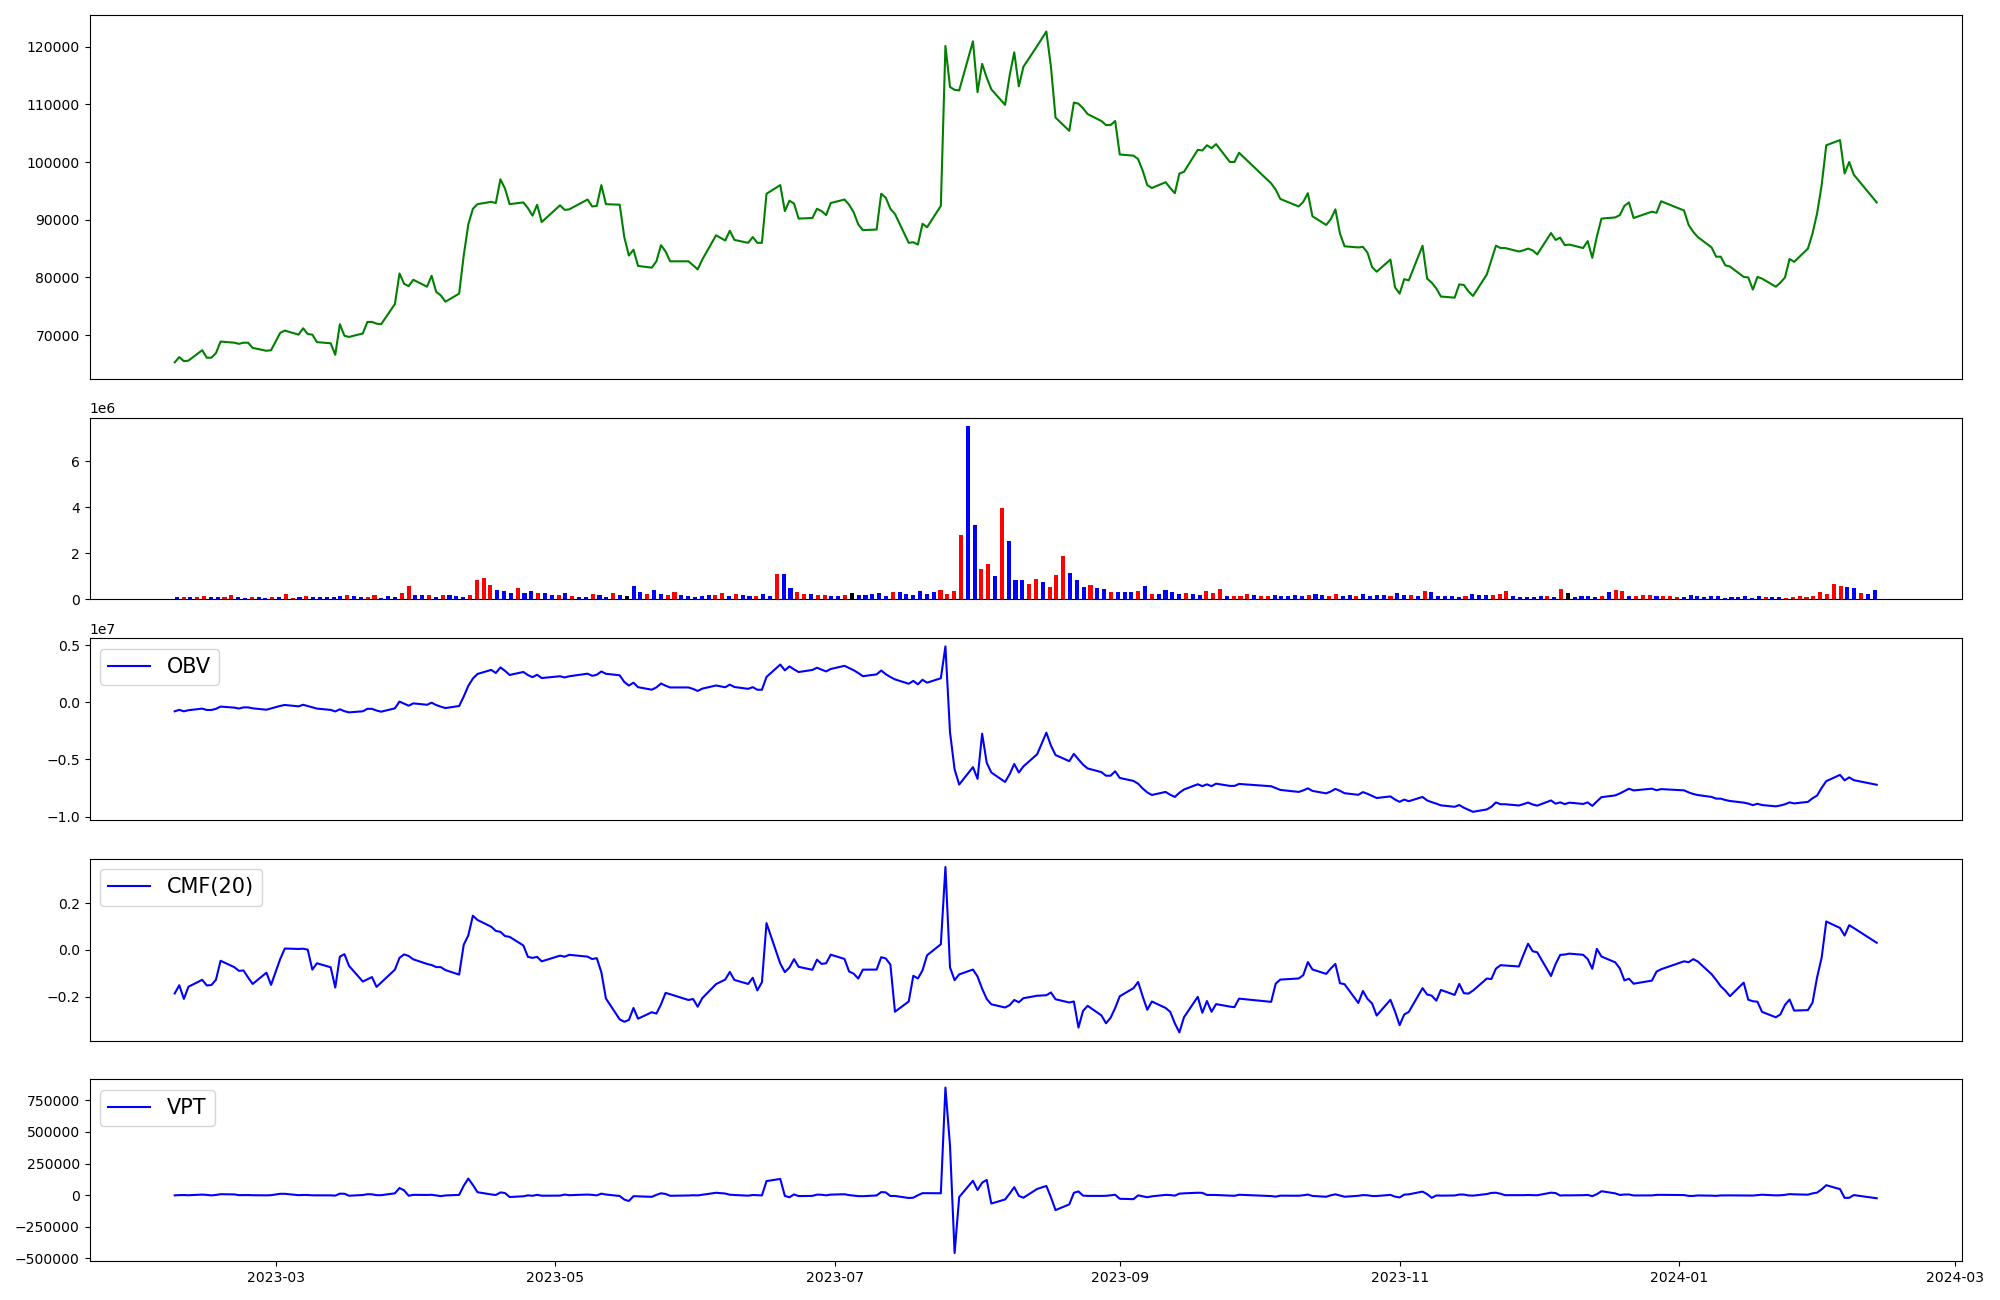This screenshot has height=1300, width=2000.
Task: Click the 2024-03 x-axis date label
Action: coord(1954,1276)
